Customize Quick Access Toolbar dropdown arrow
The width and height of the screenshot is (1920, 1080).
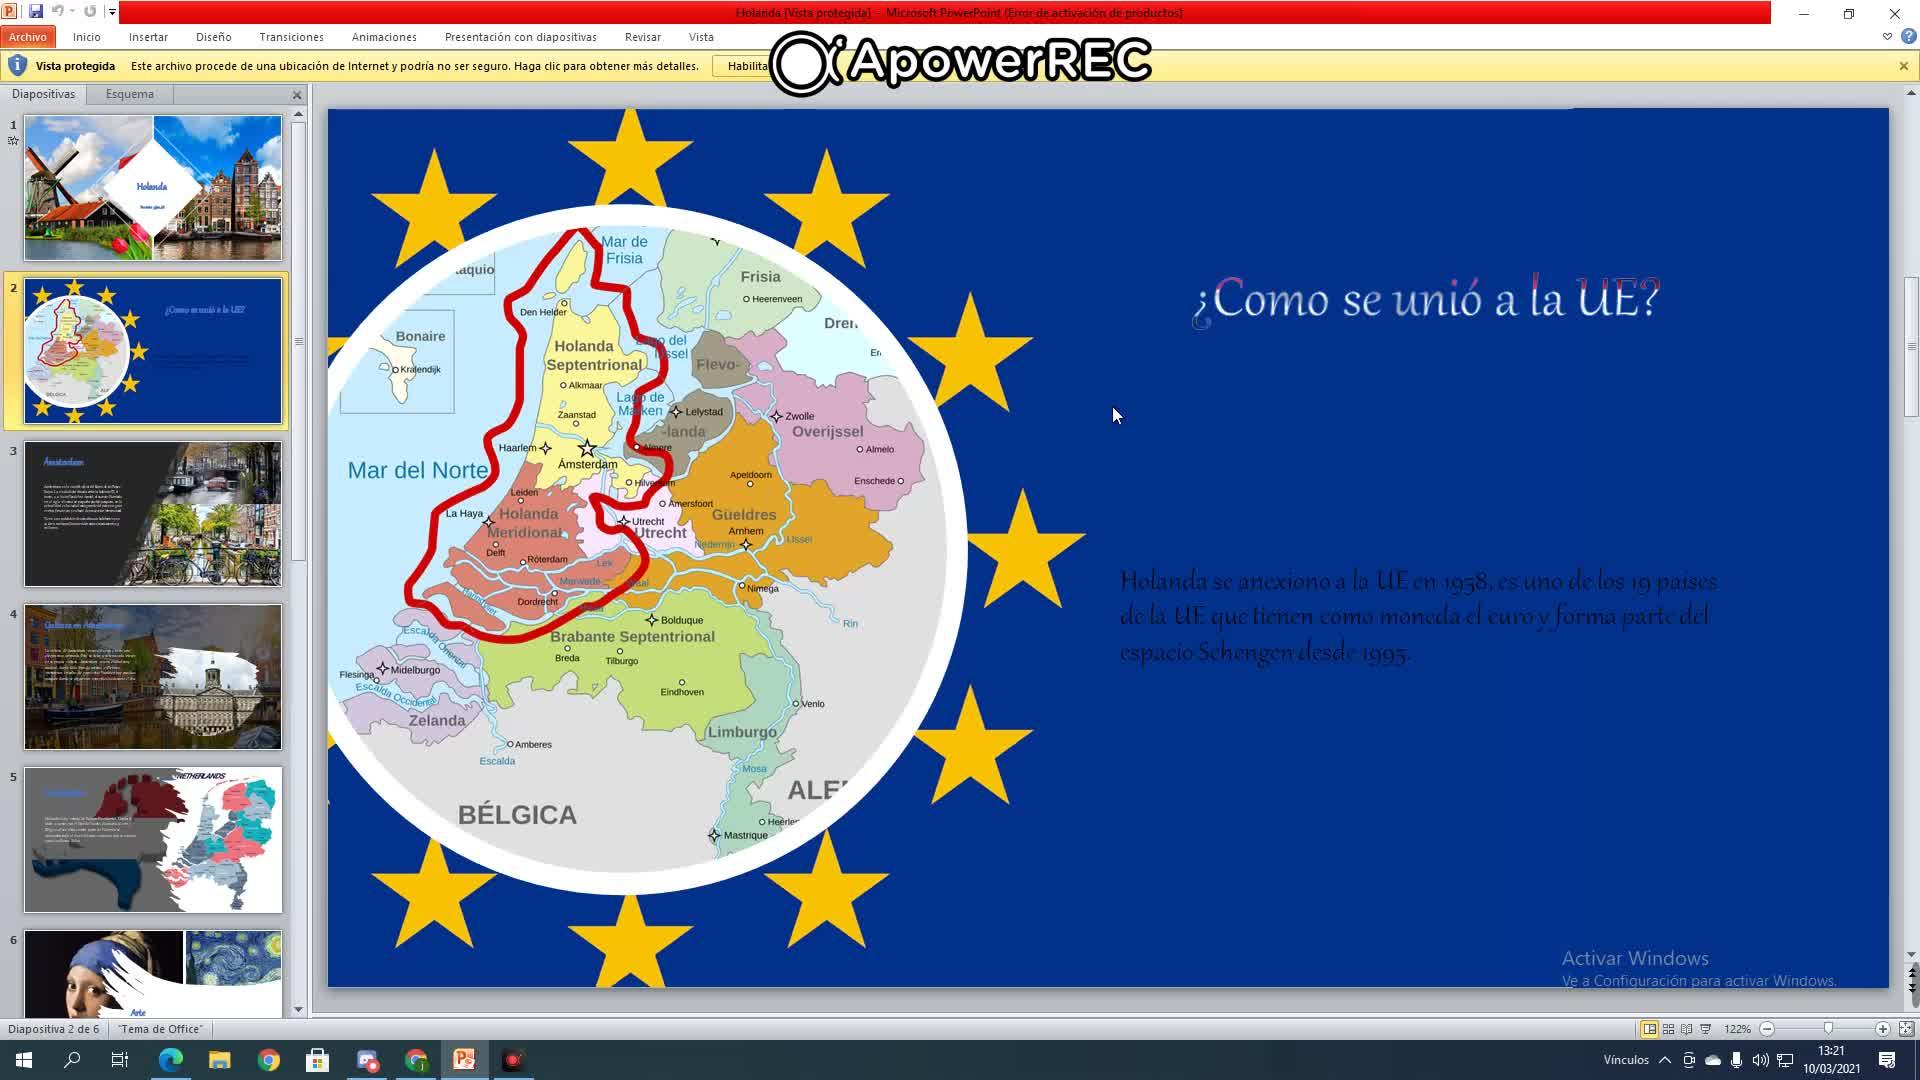click(112, 12)
